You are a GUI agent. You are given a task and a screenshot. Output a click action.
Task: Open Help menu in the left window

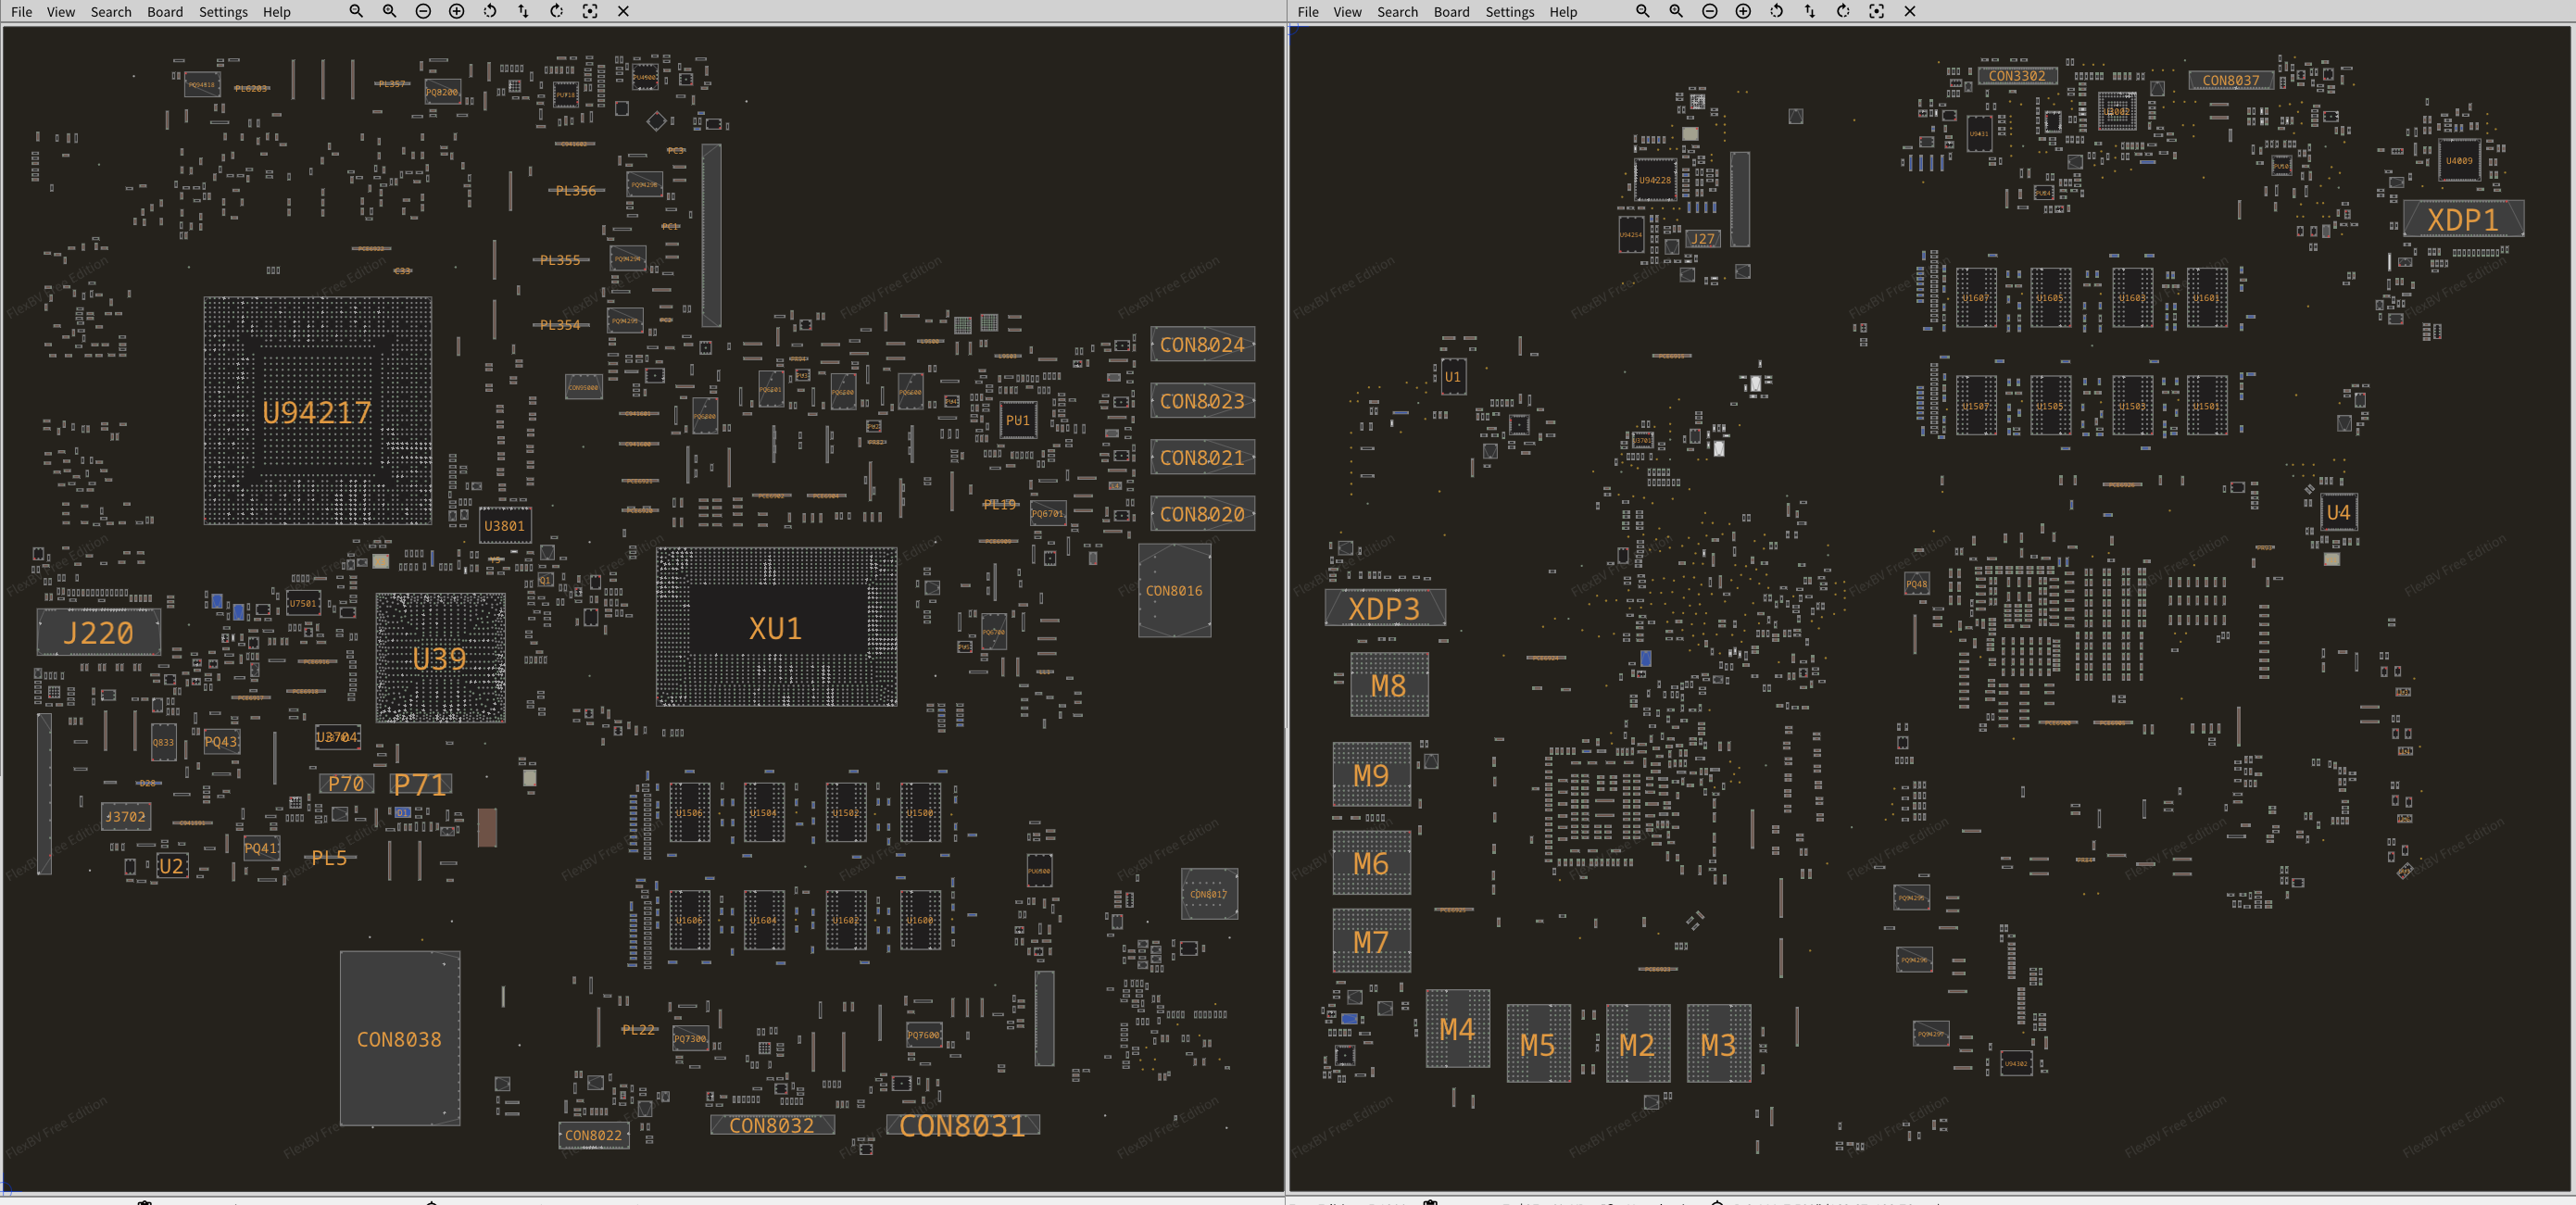(276, 12)
